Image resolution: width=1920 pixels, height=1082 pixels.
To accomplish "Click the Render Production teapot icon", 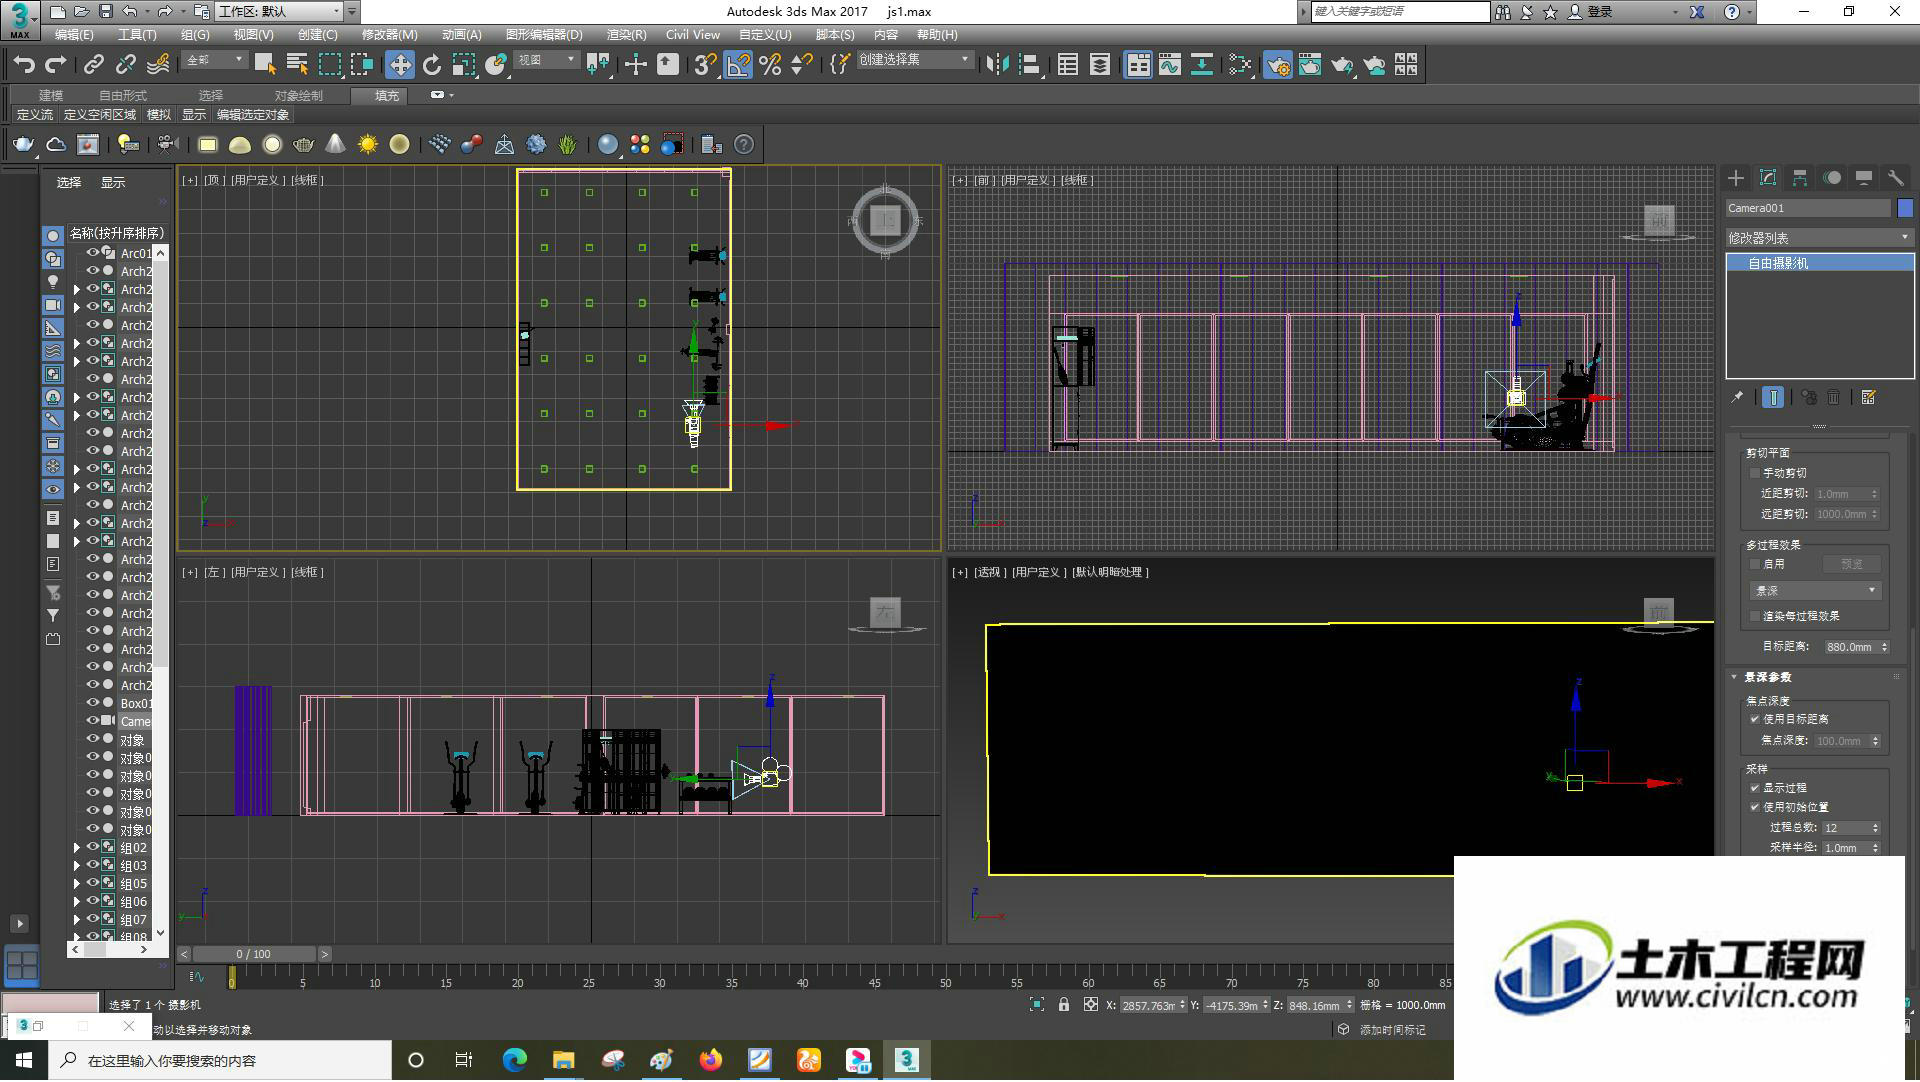I will (1342, 65).
